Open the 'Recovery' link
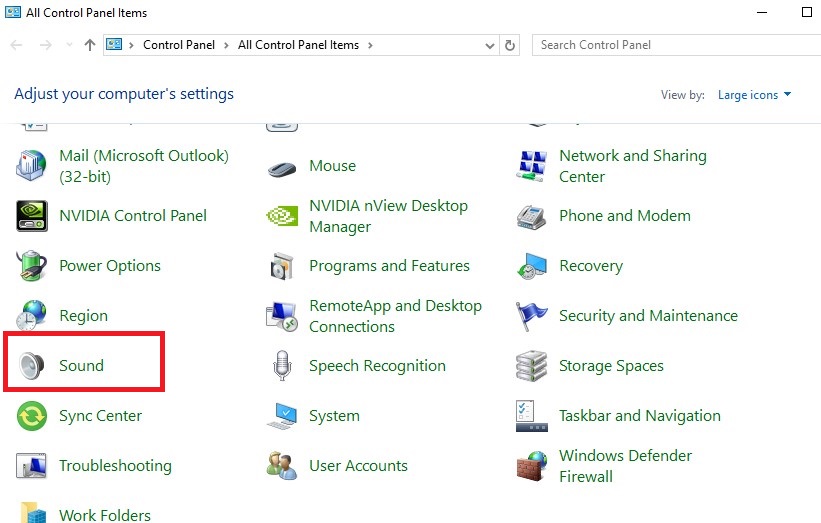Viewport: 821px width, 523px height. click(591, 266)
